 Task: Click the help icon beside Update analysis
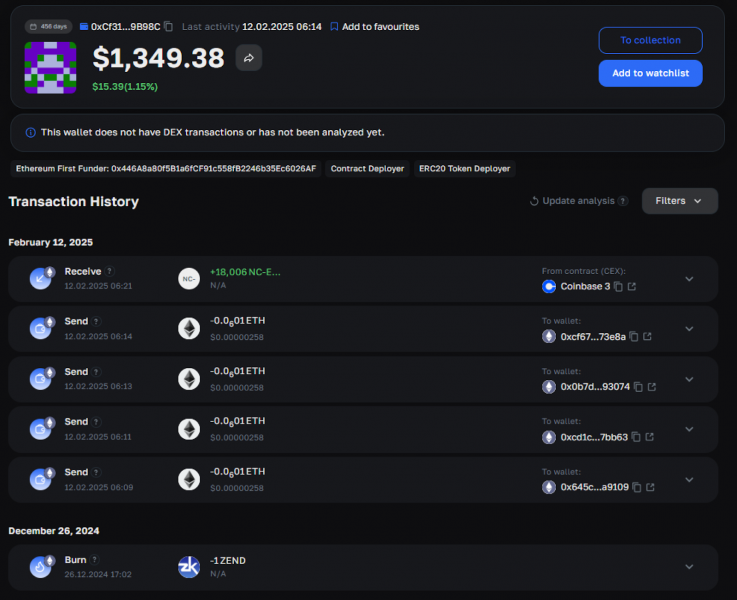[x=623, y=201]
